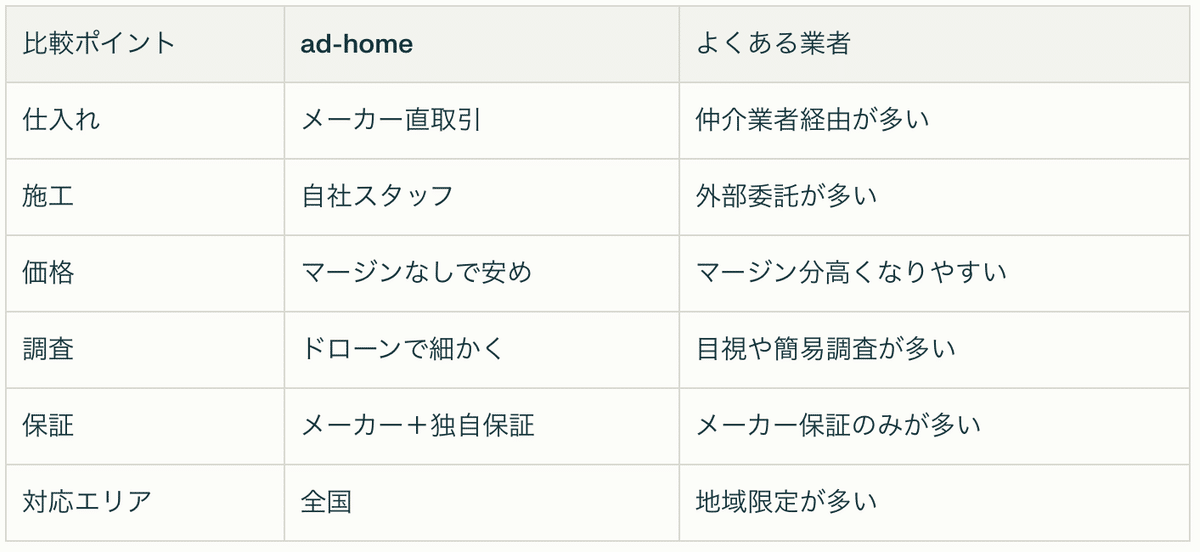Select the メーカー保証のみが多い cell
The width and height of the screenshot is (1200, 552).
(838, 425)
